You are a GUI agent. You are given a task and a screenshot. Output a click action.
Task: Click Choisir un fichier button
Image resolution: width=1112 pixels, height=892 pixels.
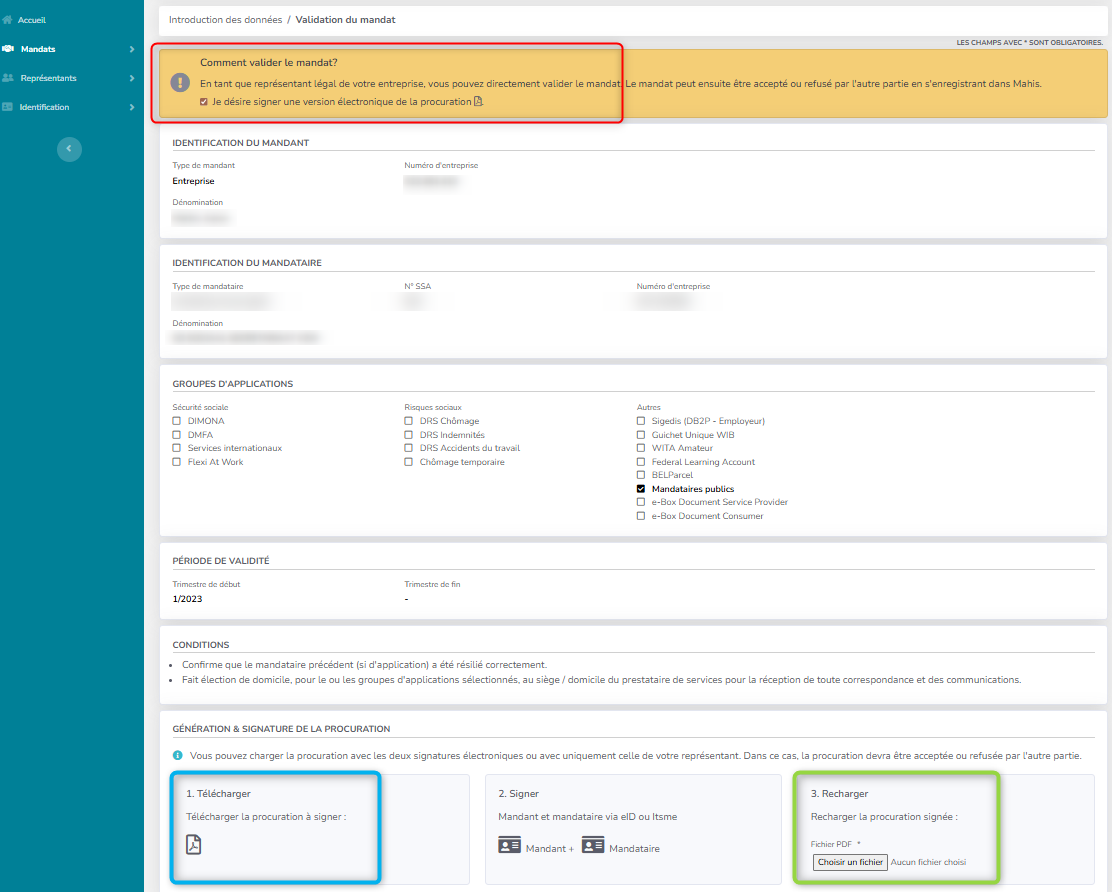(850, 862)
